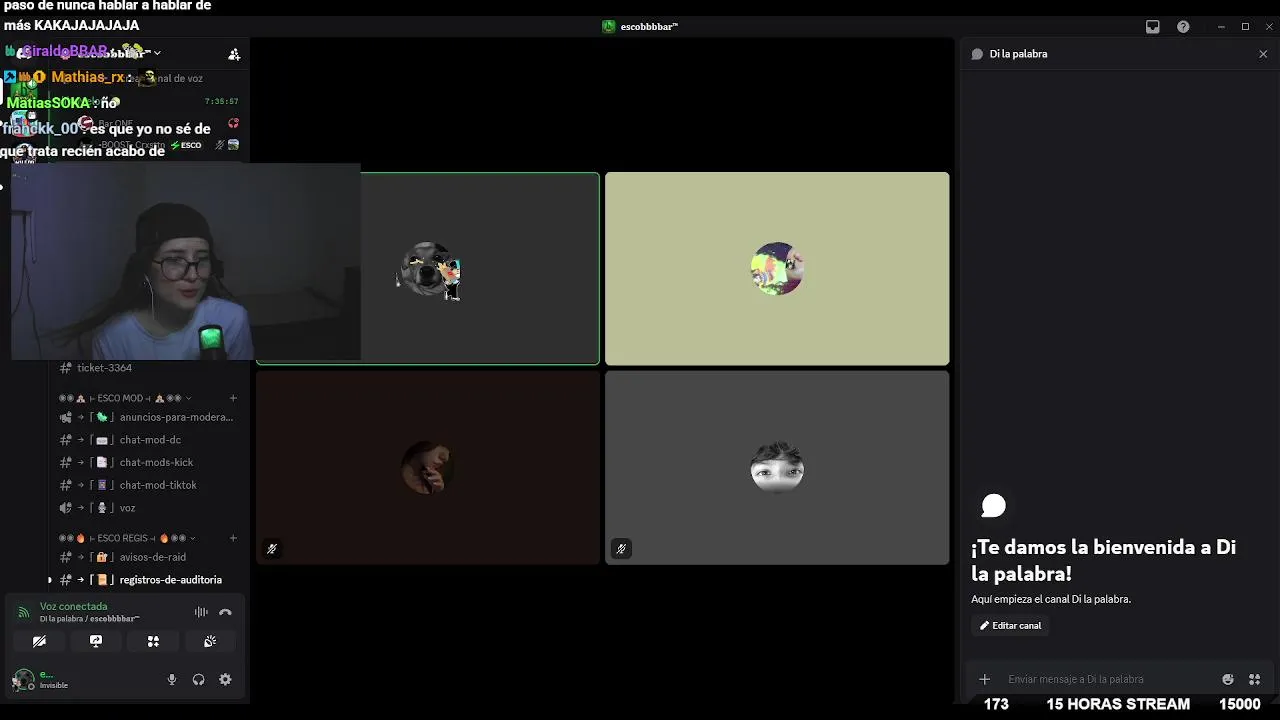Open the chat-mod-dc channel

[148, 440]
